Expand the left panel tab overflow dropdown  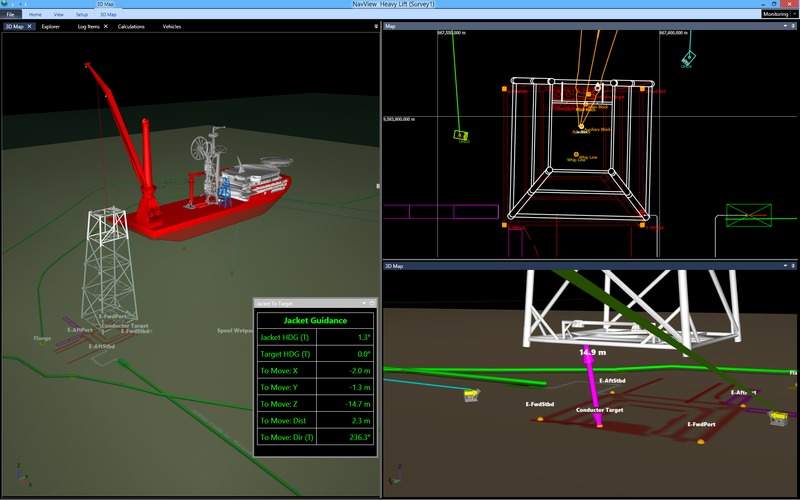tap(376, 27)
